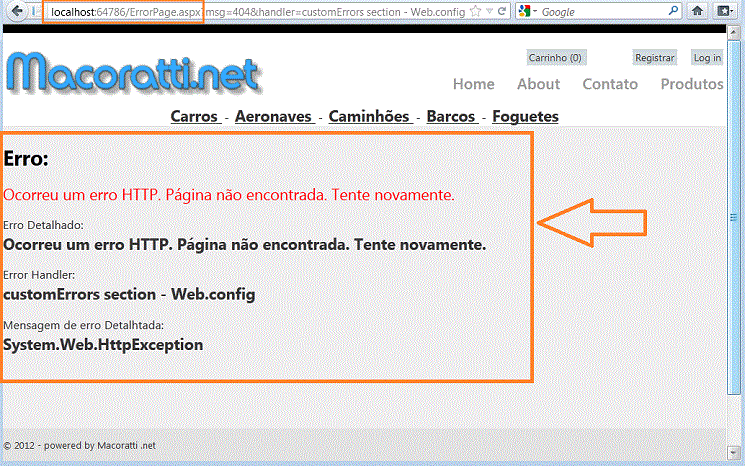Select the Carros category link
Viewport: 745px width, 466px height.
195,116
